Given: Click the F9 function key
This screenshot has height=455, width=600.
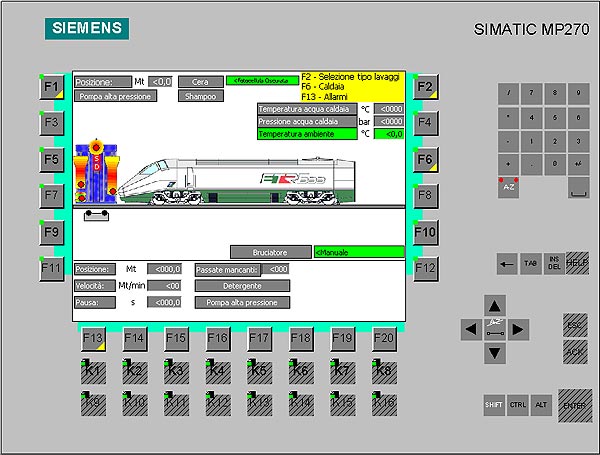Looking at the screenshot, I should coord(52,232).
